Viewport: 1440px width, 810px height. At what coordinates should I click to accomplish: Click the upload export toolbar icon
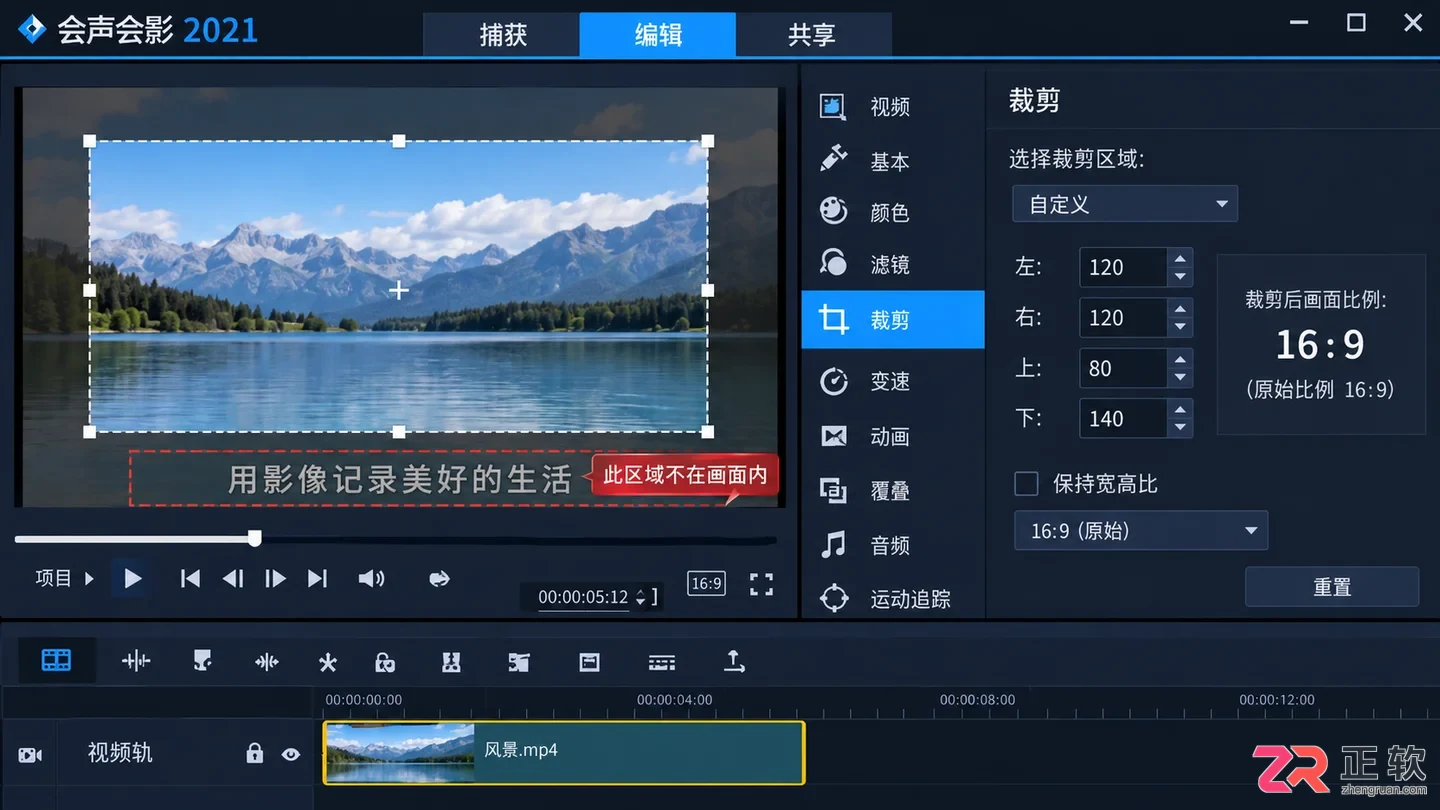(734, 661)
